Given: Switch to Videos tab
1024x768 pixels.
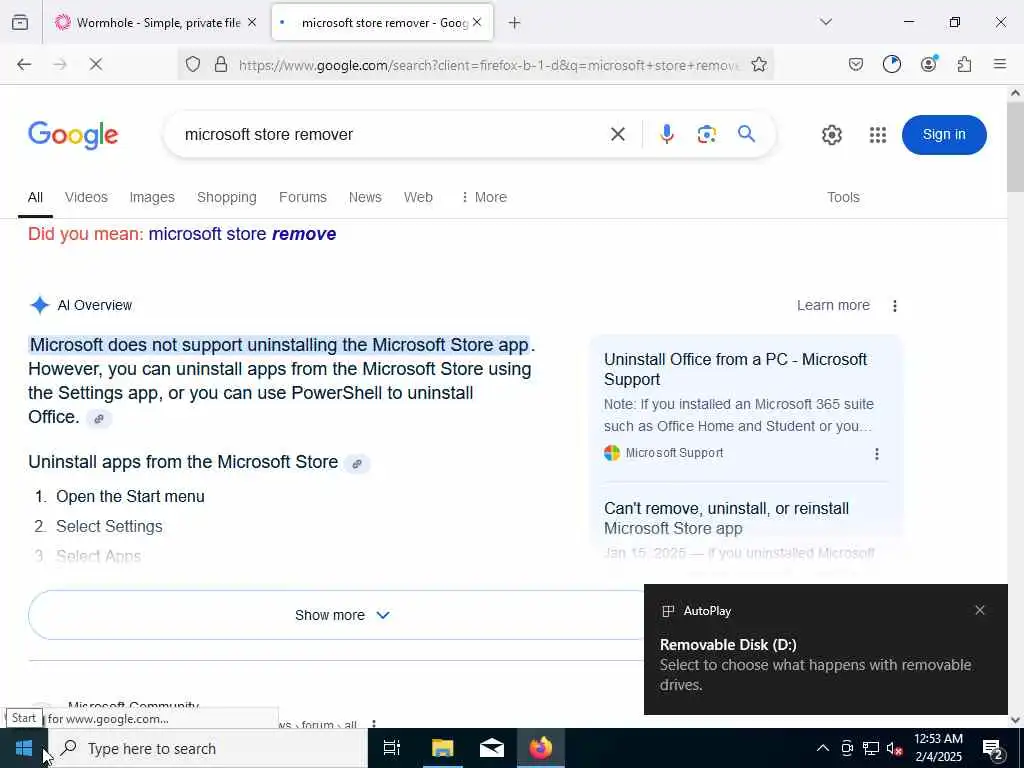Looking at the screenshot, I should point(86,197).
